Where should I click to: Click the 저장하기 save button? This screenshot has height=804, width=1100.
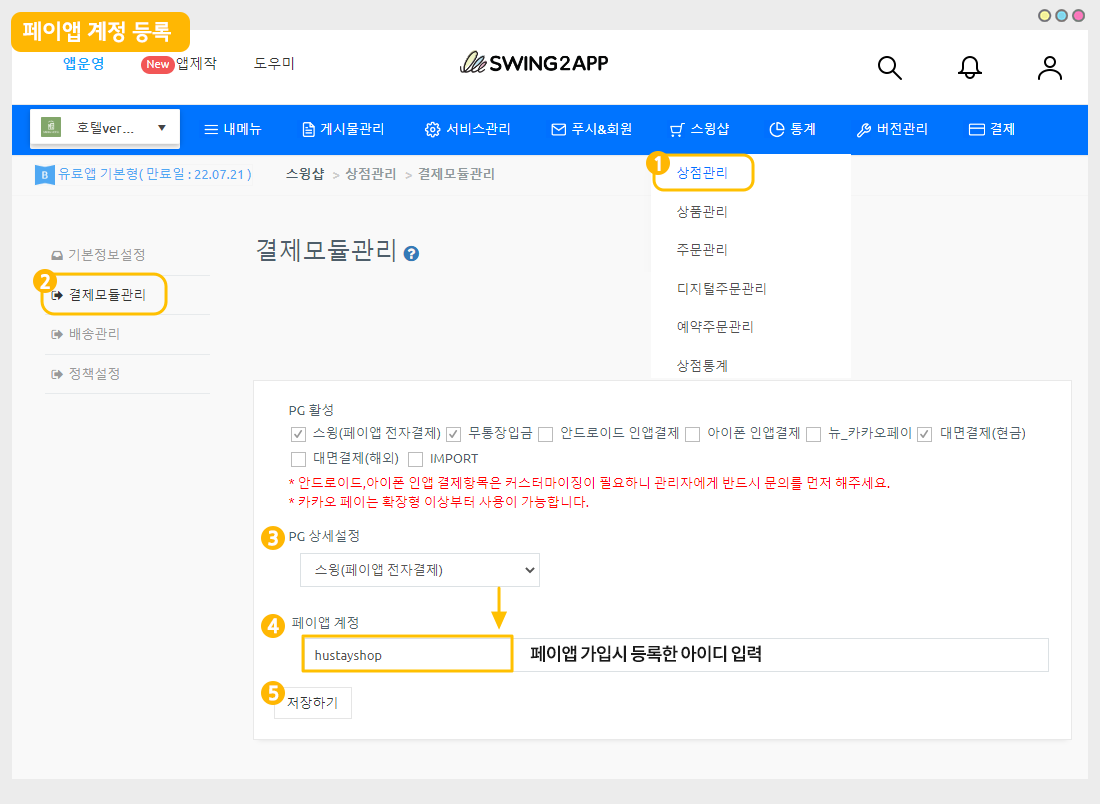click(312, 703)
